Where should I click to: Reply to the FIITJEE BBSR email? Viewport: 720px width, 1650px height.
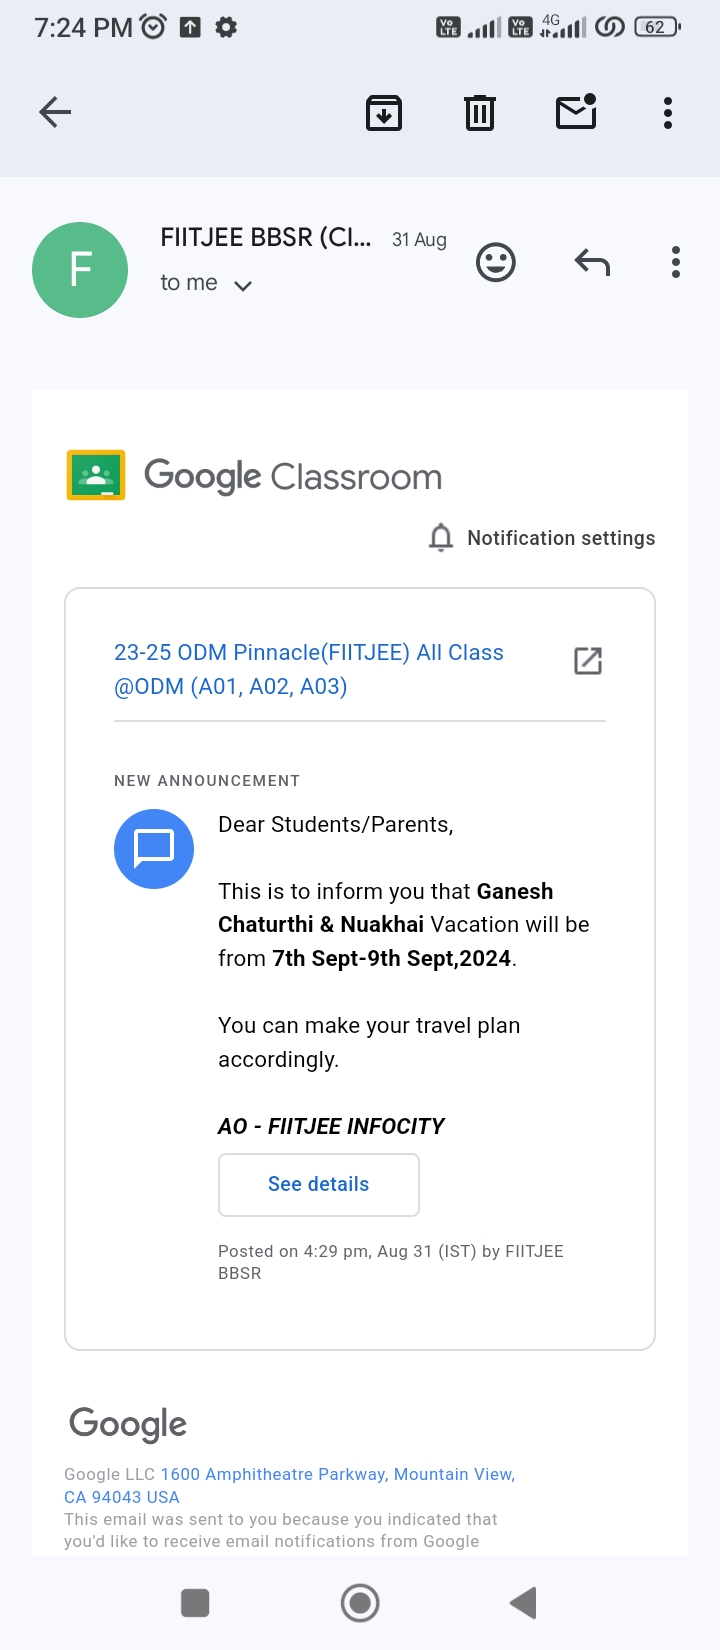[592, 263]
